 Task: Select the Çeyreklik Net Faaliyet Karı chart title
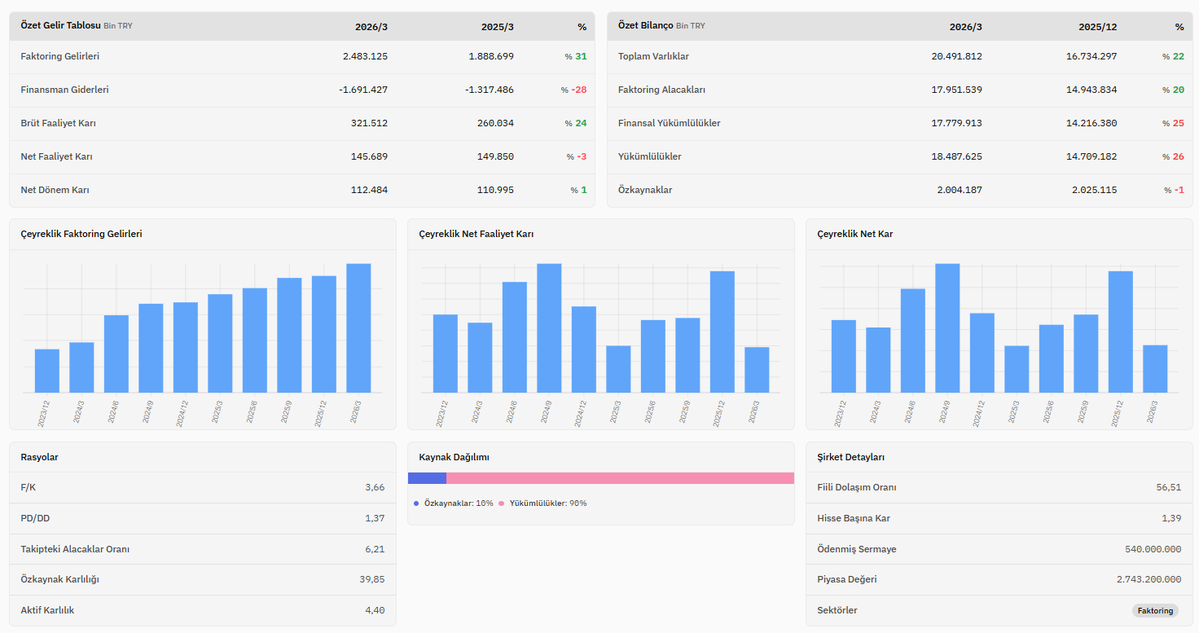(476, 234)
